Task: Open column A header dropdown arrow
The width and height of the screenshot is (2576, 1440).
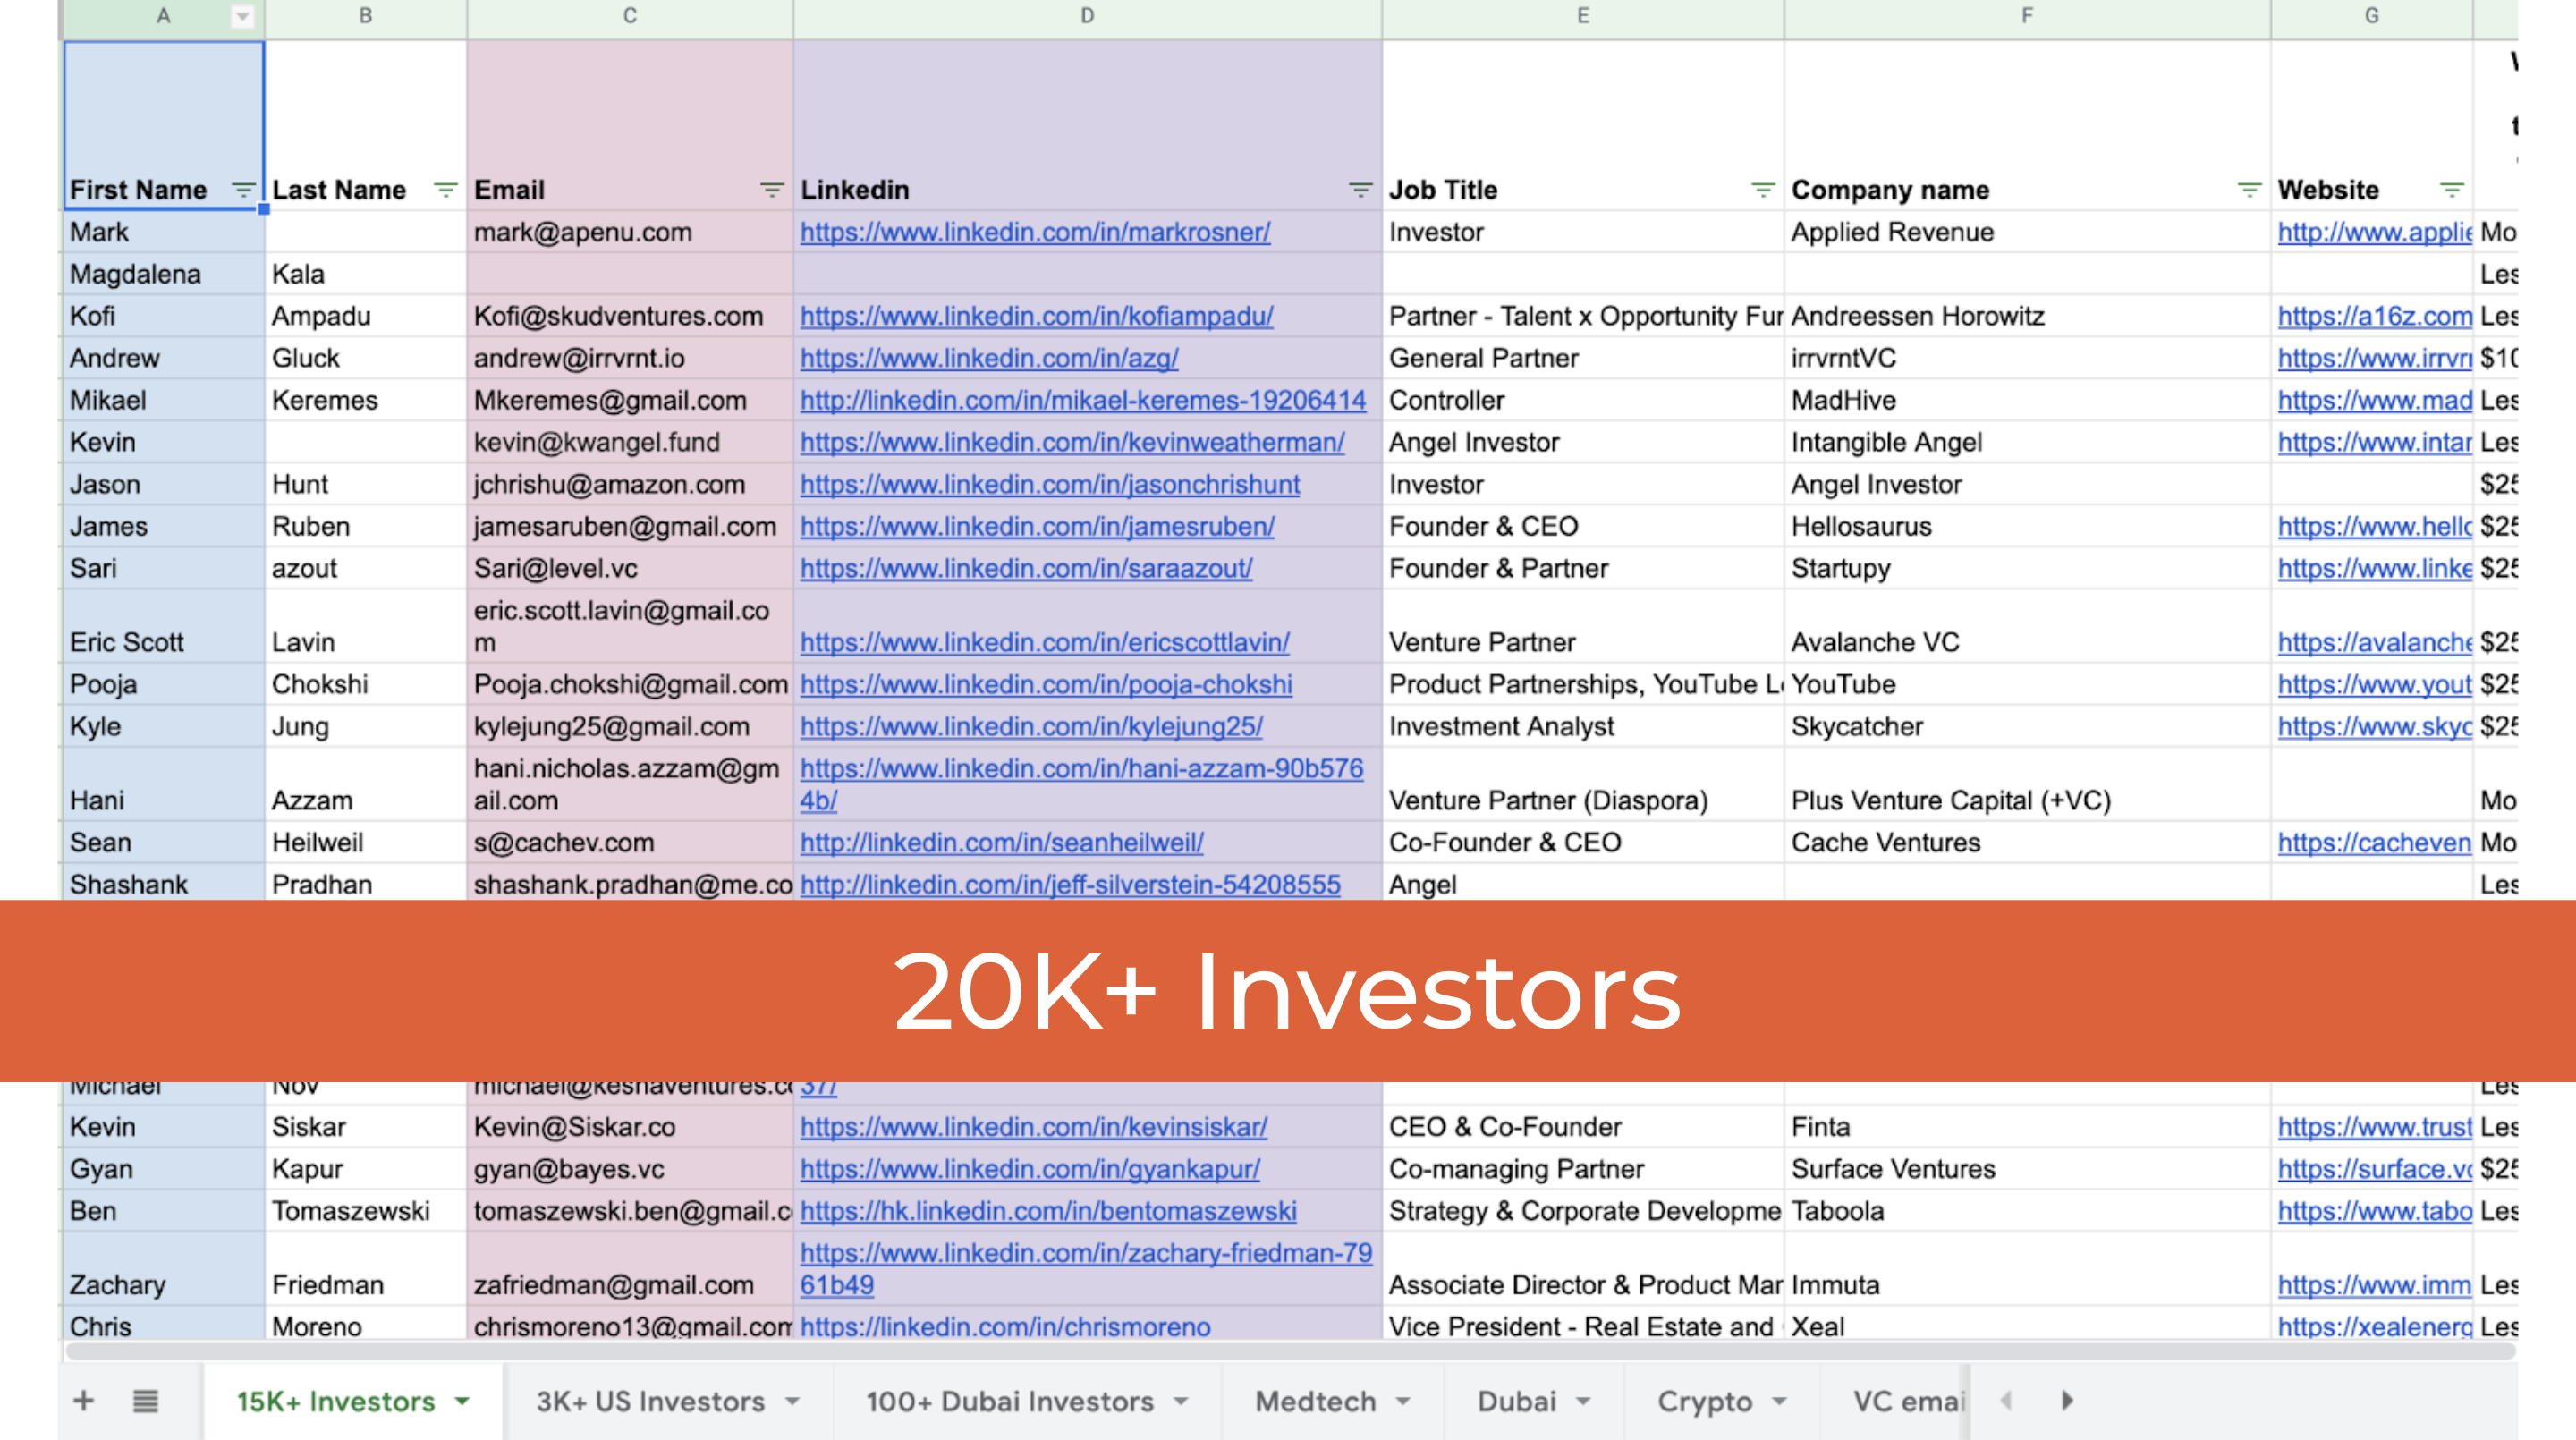Action: click(x=242, y=16)
